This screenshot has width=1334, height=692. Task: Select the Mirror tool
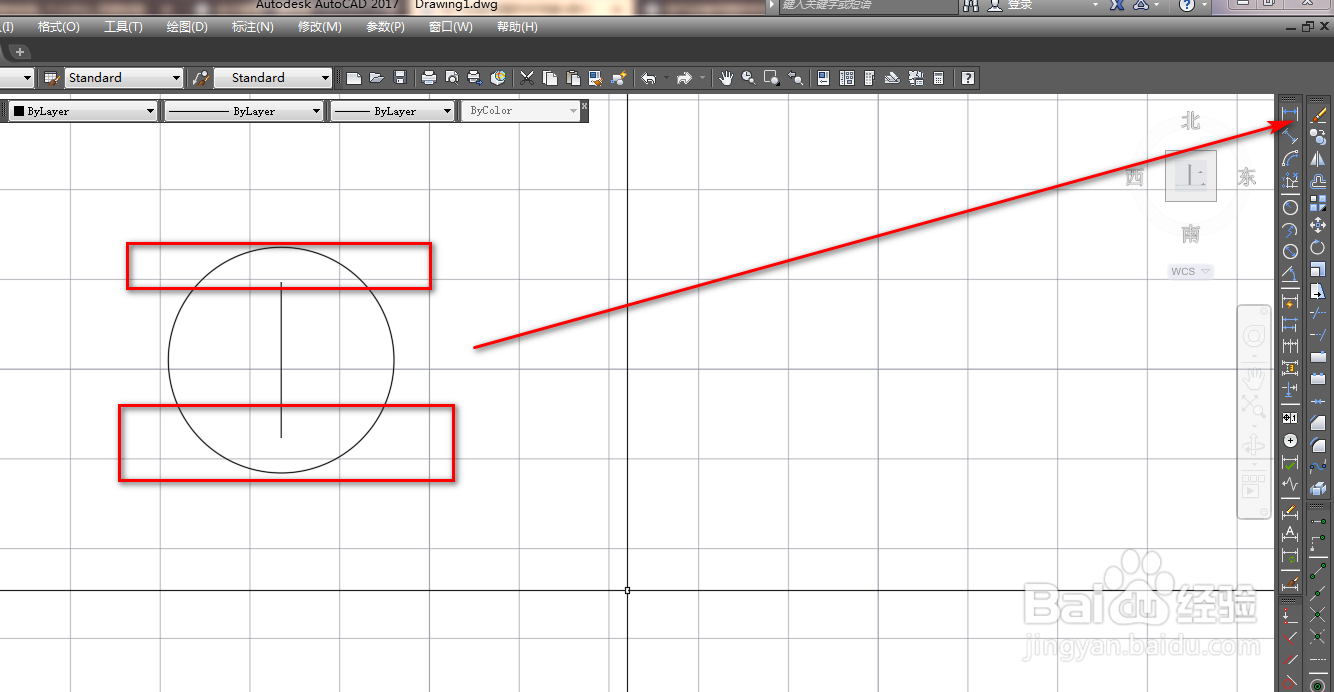click(1317, 159)
